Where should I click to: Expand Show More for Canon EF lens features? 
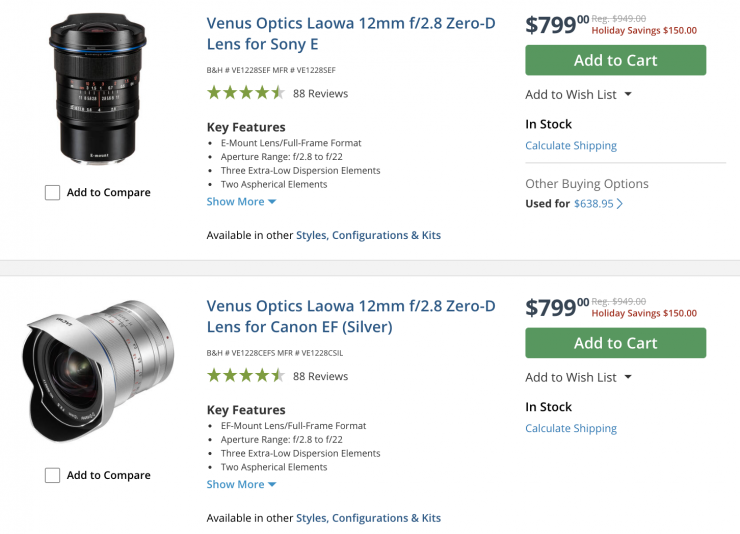click(x=241, y=485)
